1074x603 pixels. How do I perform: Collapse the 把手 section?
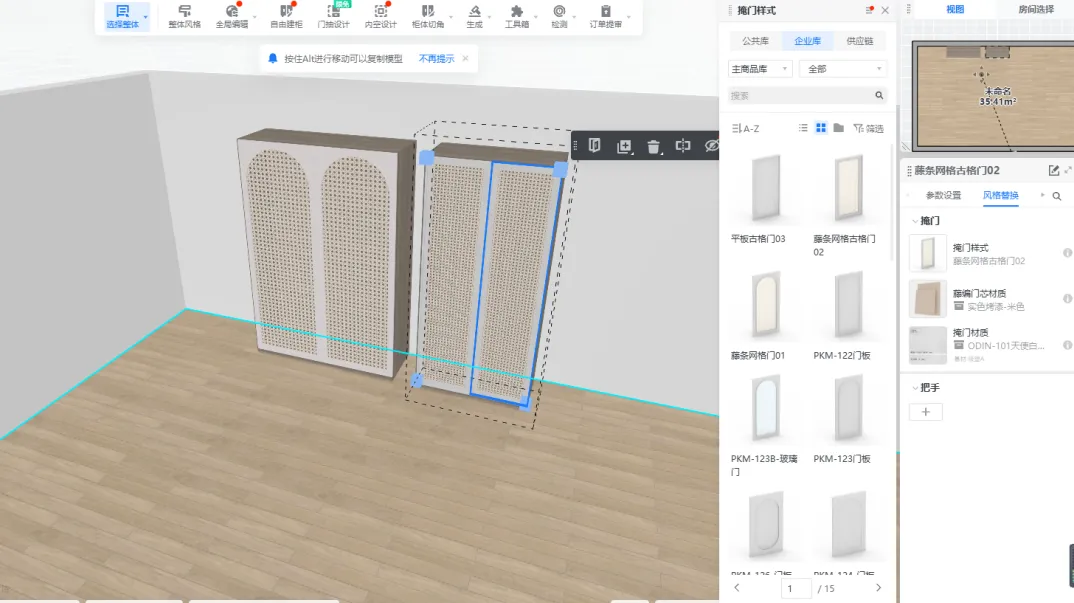point(915,387)
